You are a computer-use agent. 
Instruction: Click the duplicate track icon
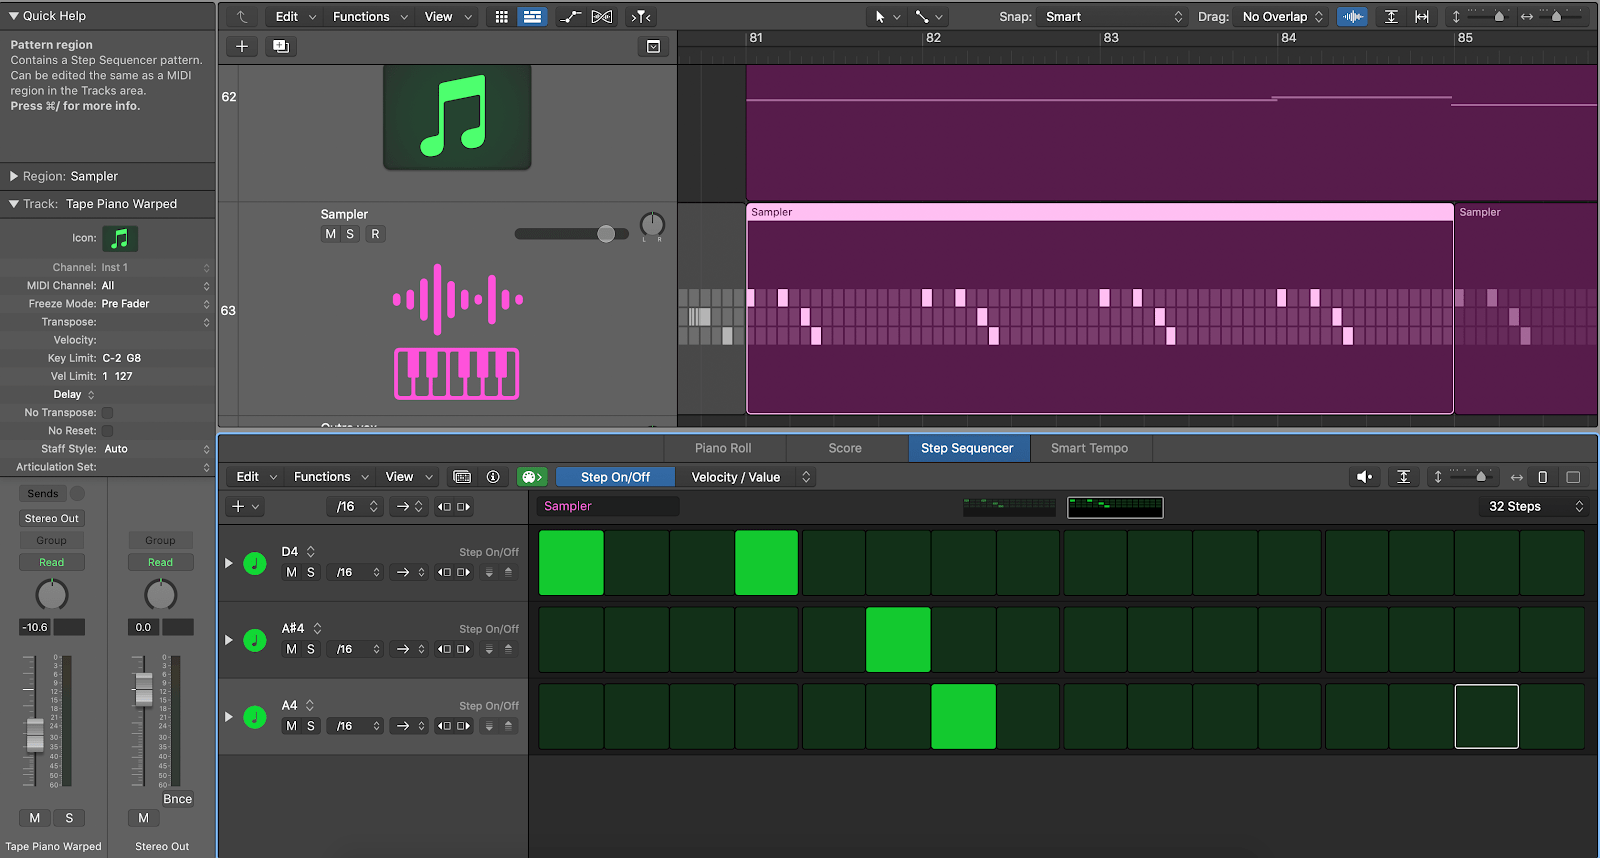click(281, 47)
